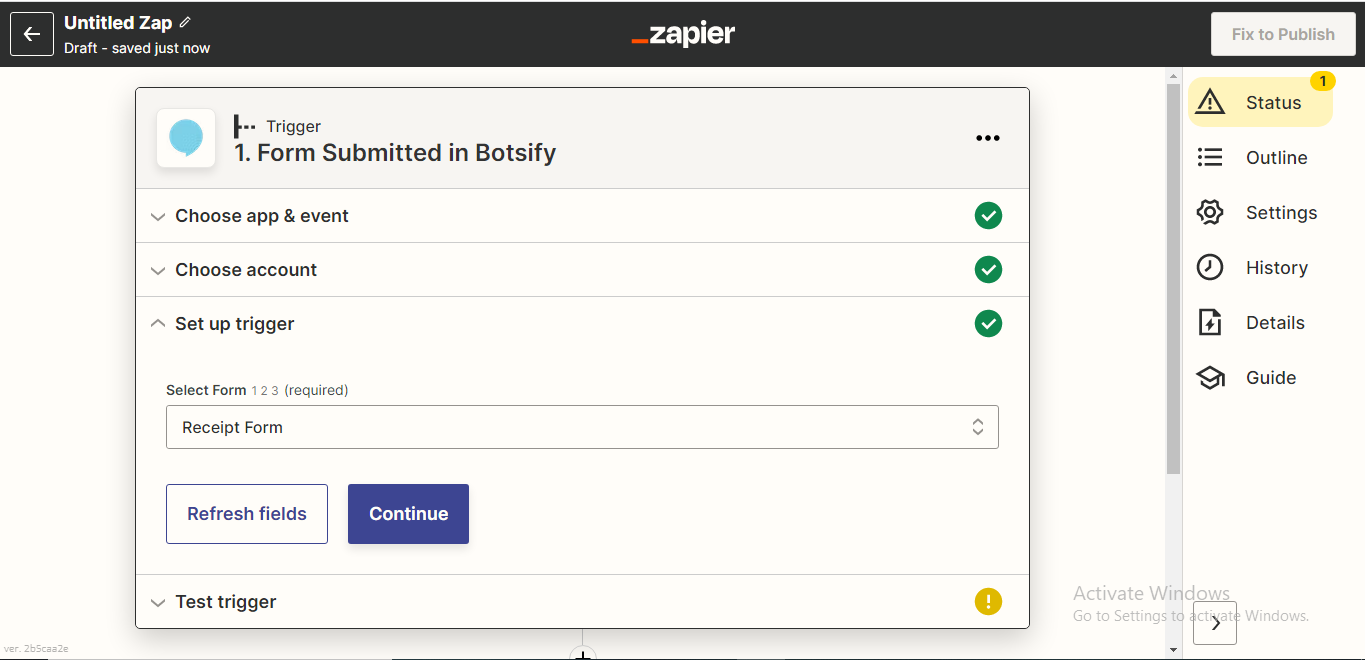
Task: Open the History clock icon
Action: click(1210, 268)
